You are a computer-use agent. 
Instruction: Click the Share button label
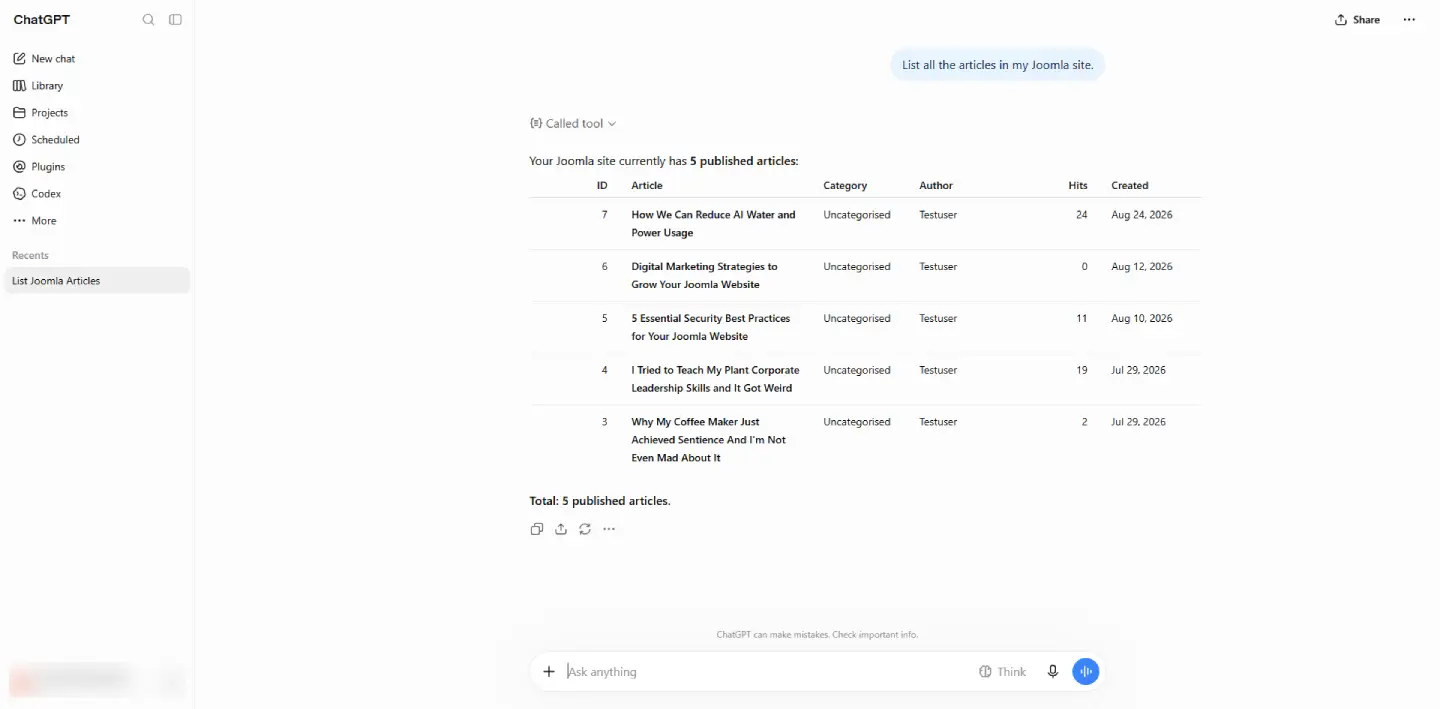point(1366,20)
